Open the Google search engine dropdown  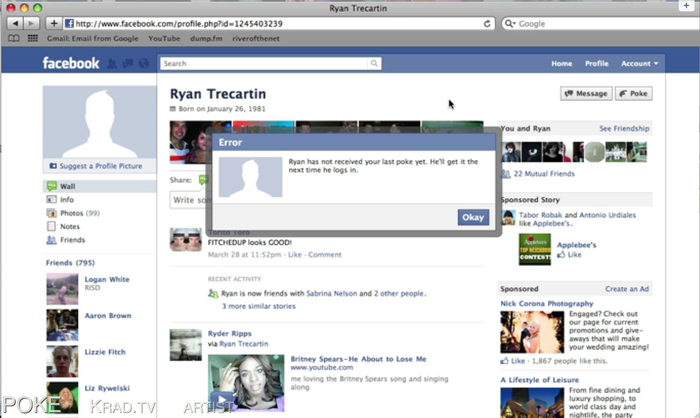[x=509, y=24]
